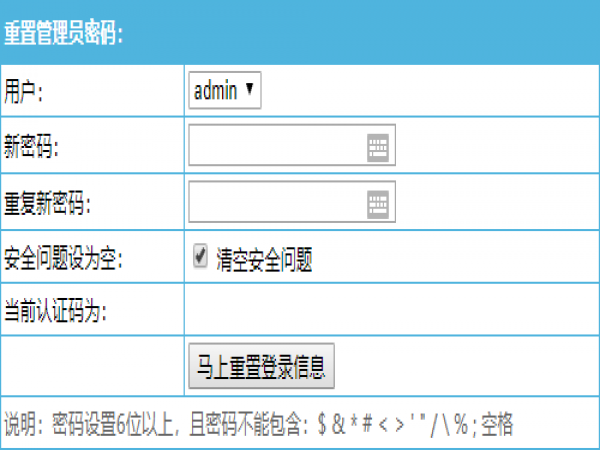Image resolution: width=600 pixels, height=450 pixels.
Task: Click the 说明 password rules note
Action: [150, 423]
